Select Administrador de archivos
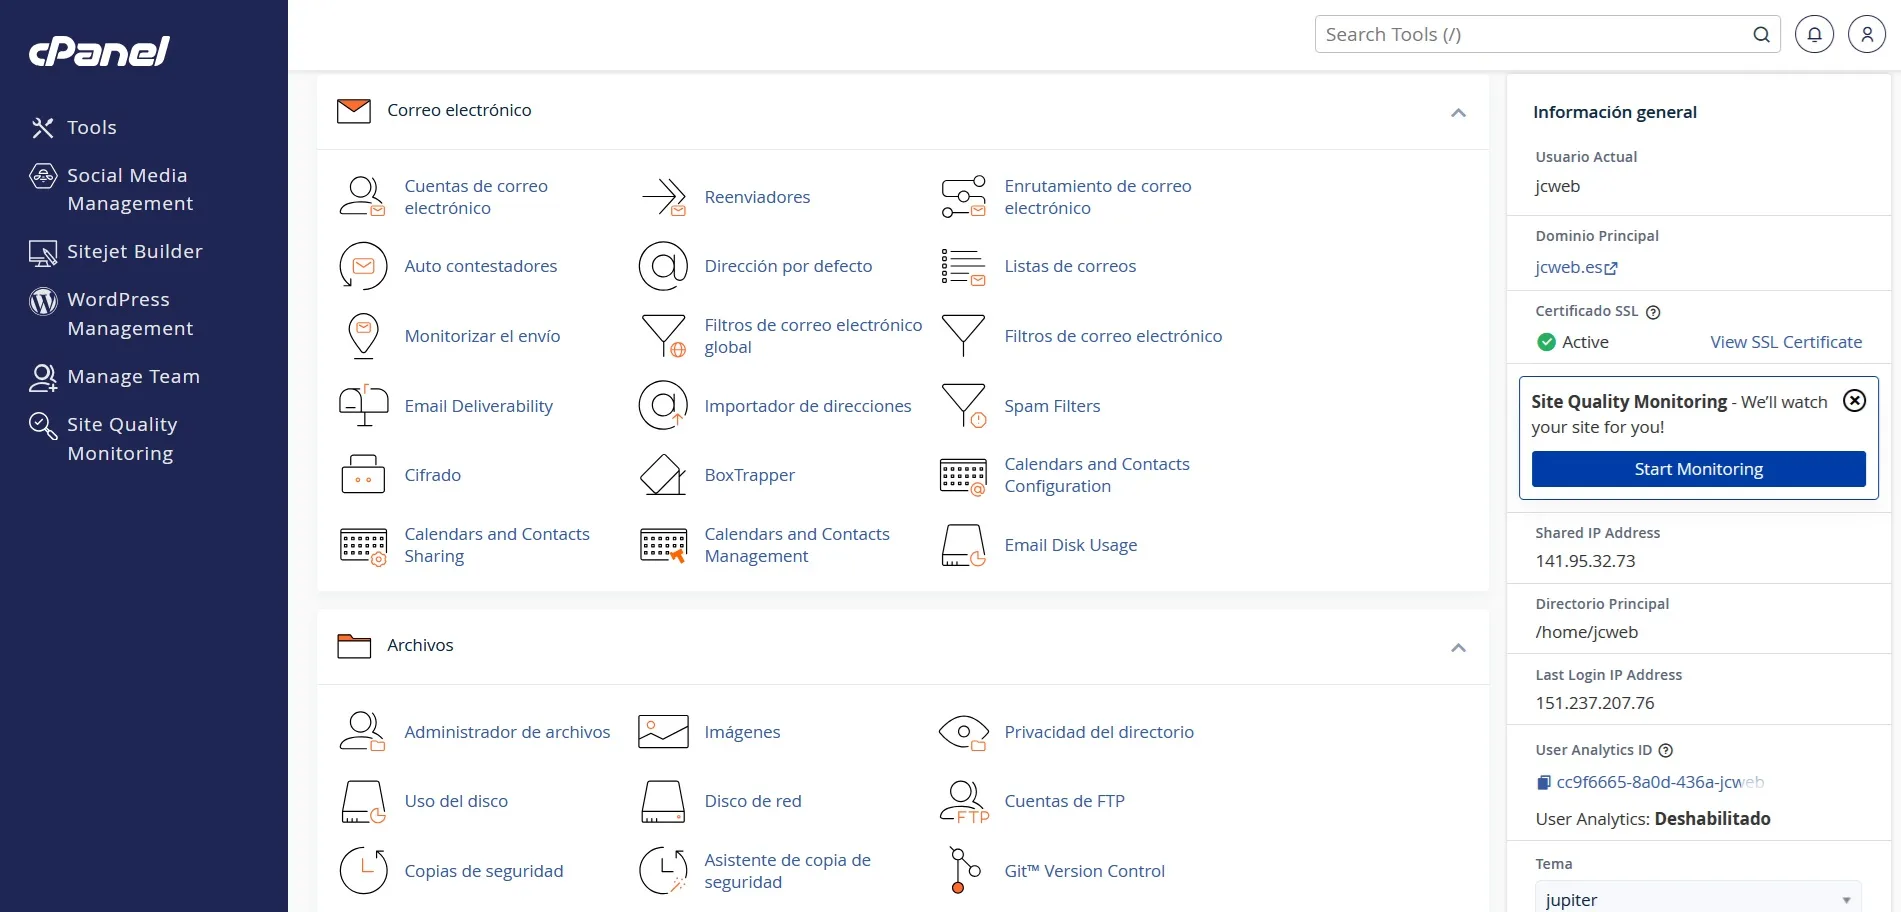1901x912 pixels. (x=507, y=732)
